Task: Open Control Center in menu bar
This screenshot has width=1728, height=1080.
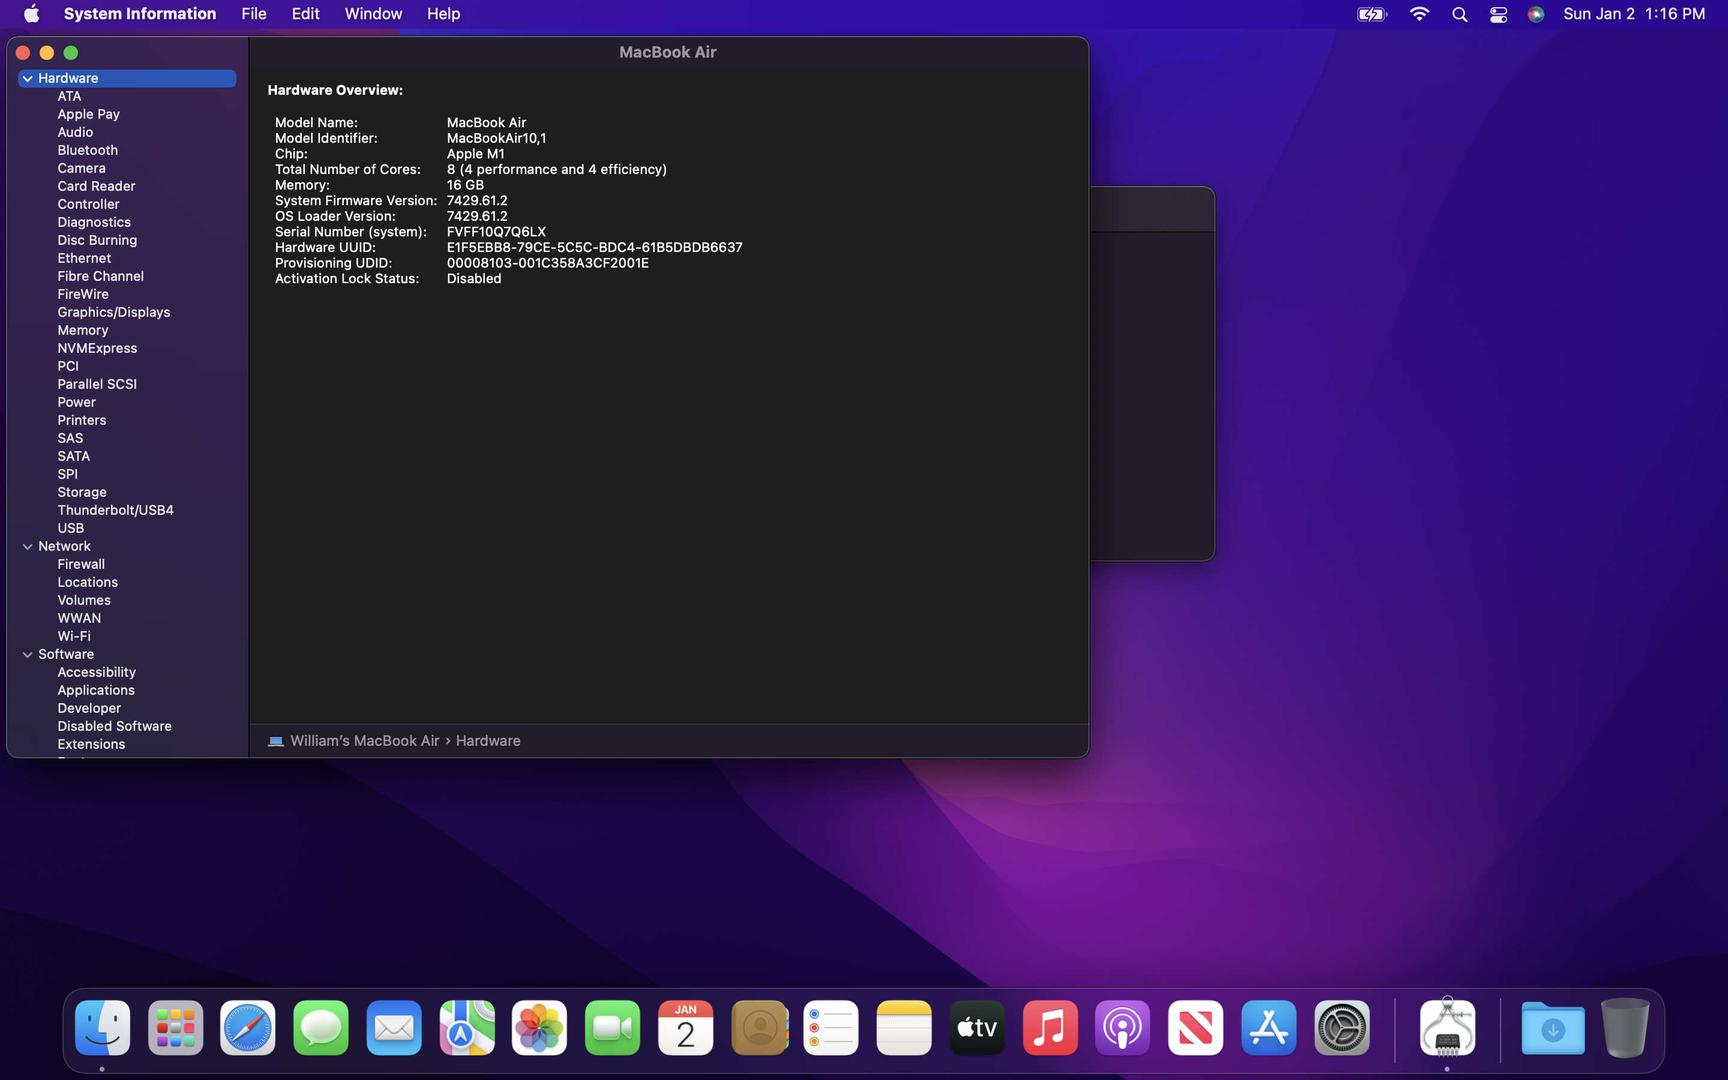Action: tap(1498, 14)
